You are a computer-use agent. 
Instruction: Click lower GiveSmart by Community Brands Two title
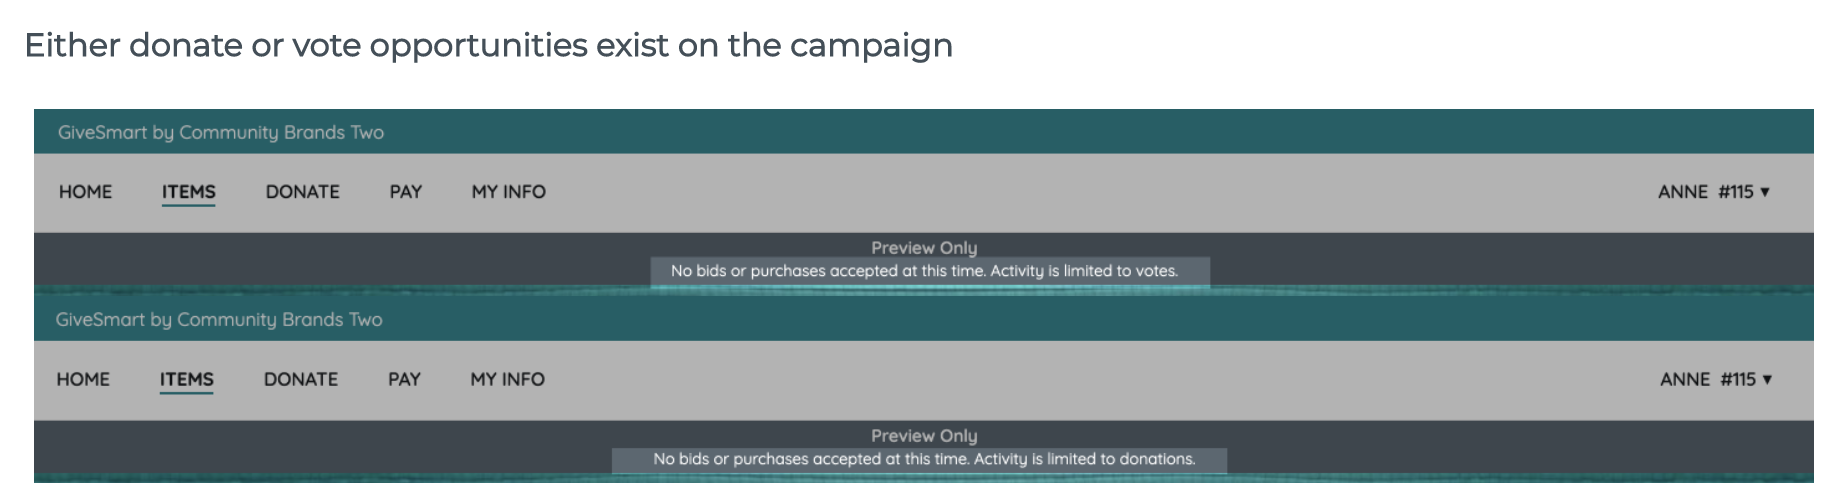[219, 320]
